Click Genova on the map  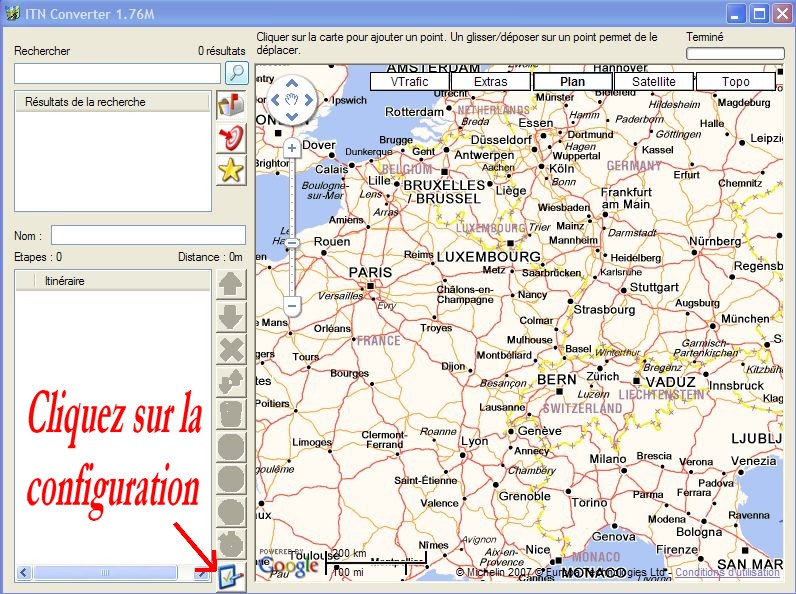613,537
